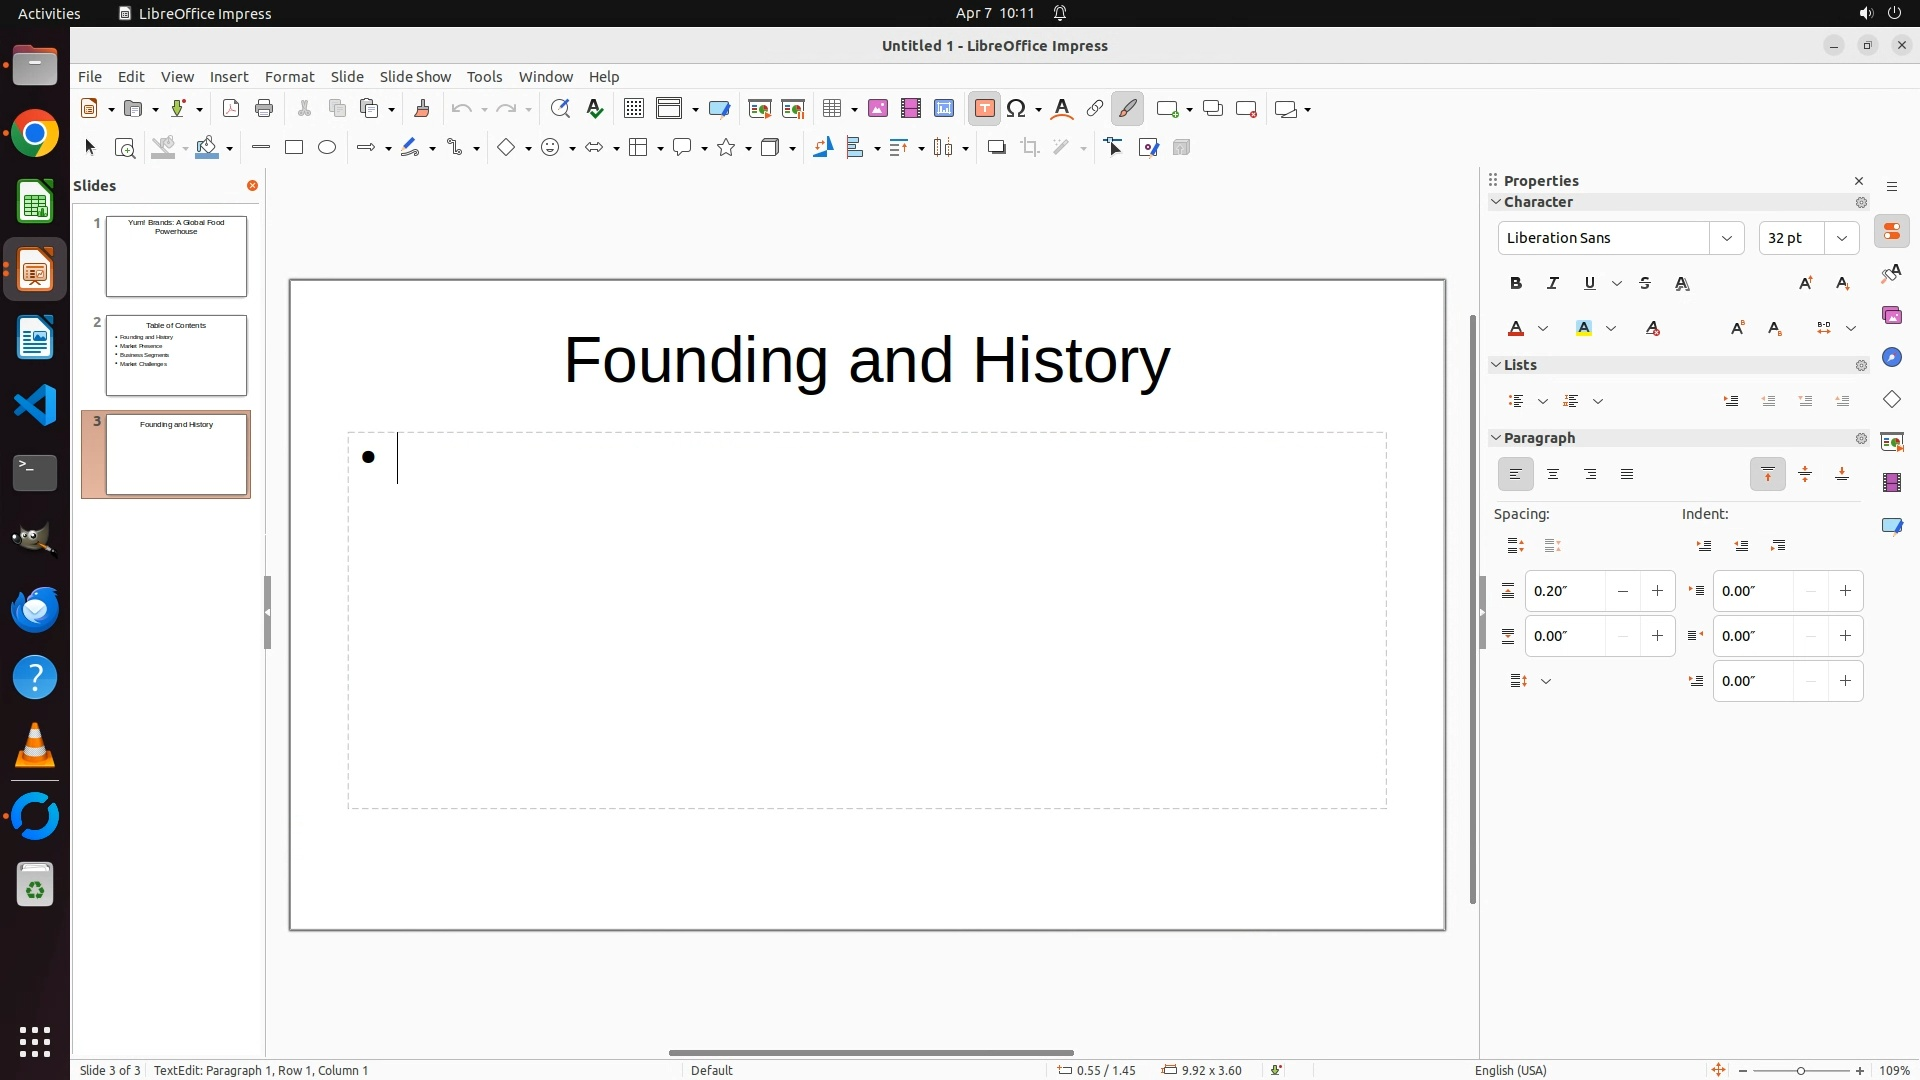Collapse the Lists section
1920x1080 pixels.
pyautogui.click(x=1497, y=365)
